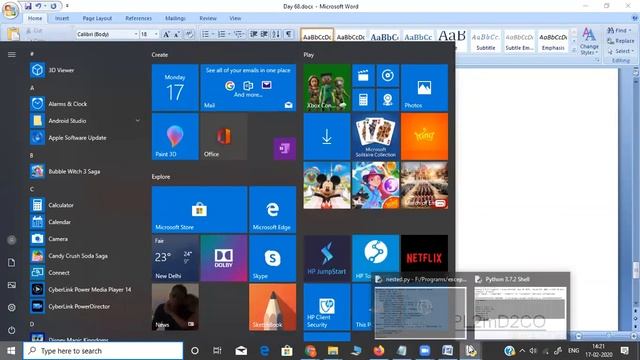Viewport: 640px width, 360px height.
Task: Click Find in Word Editing group
Action: pos(619,30)
